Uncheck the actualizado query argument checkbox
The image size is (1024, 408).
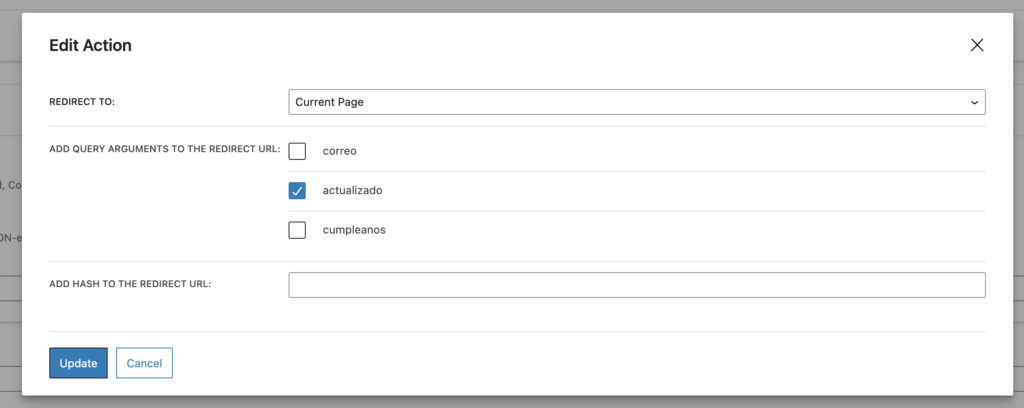tap(297, 190)
